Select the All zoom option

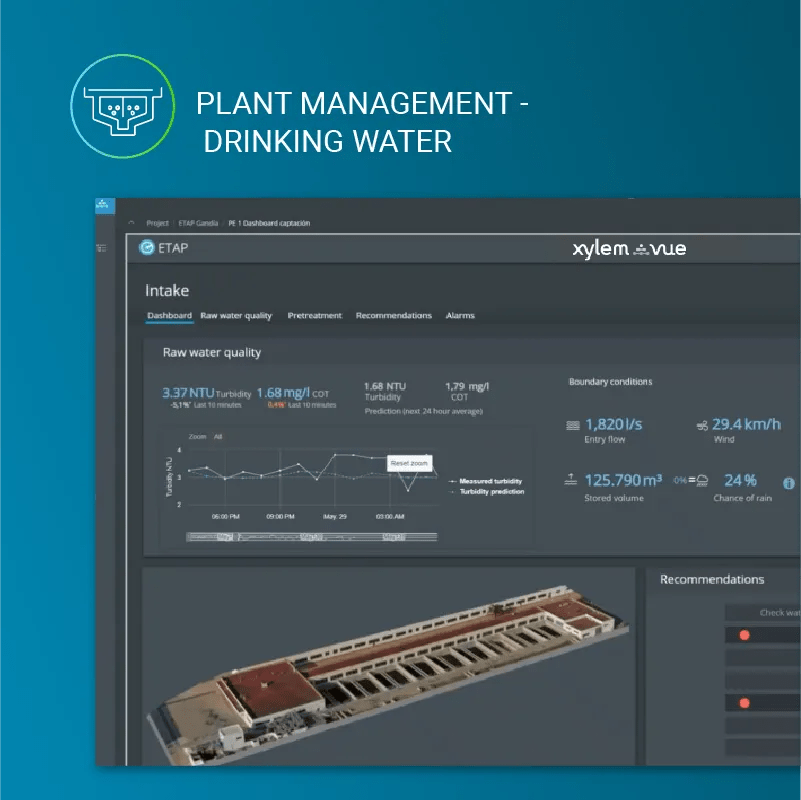(218, 437)
